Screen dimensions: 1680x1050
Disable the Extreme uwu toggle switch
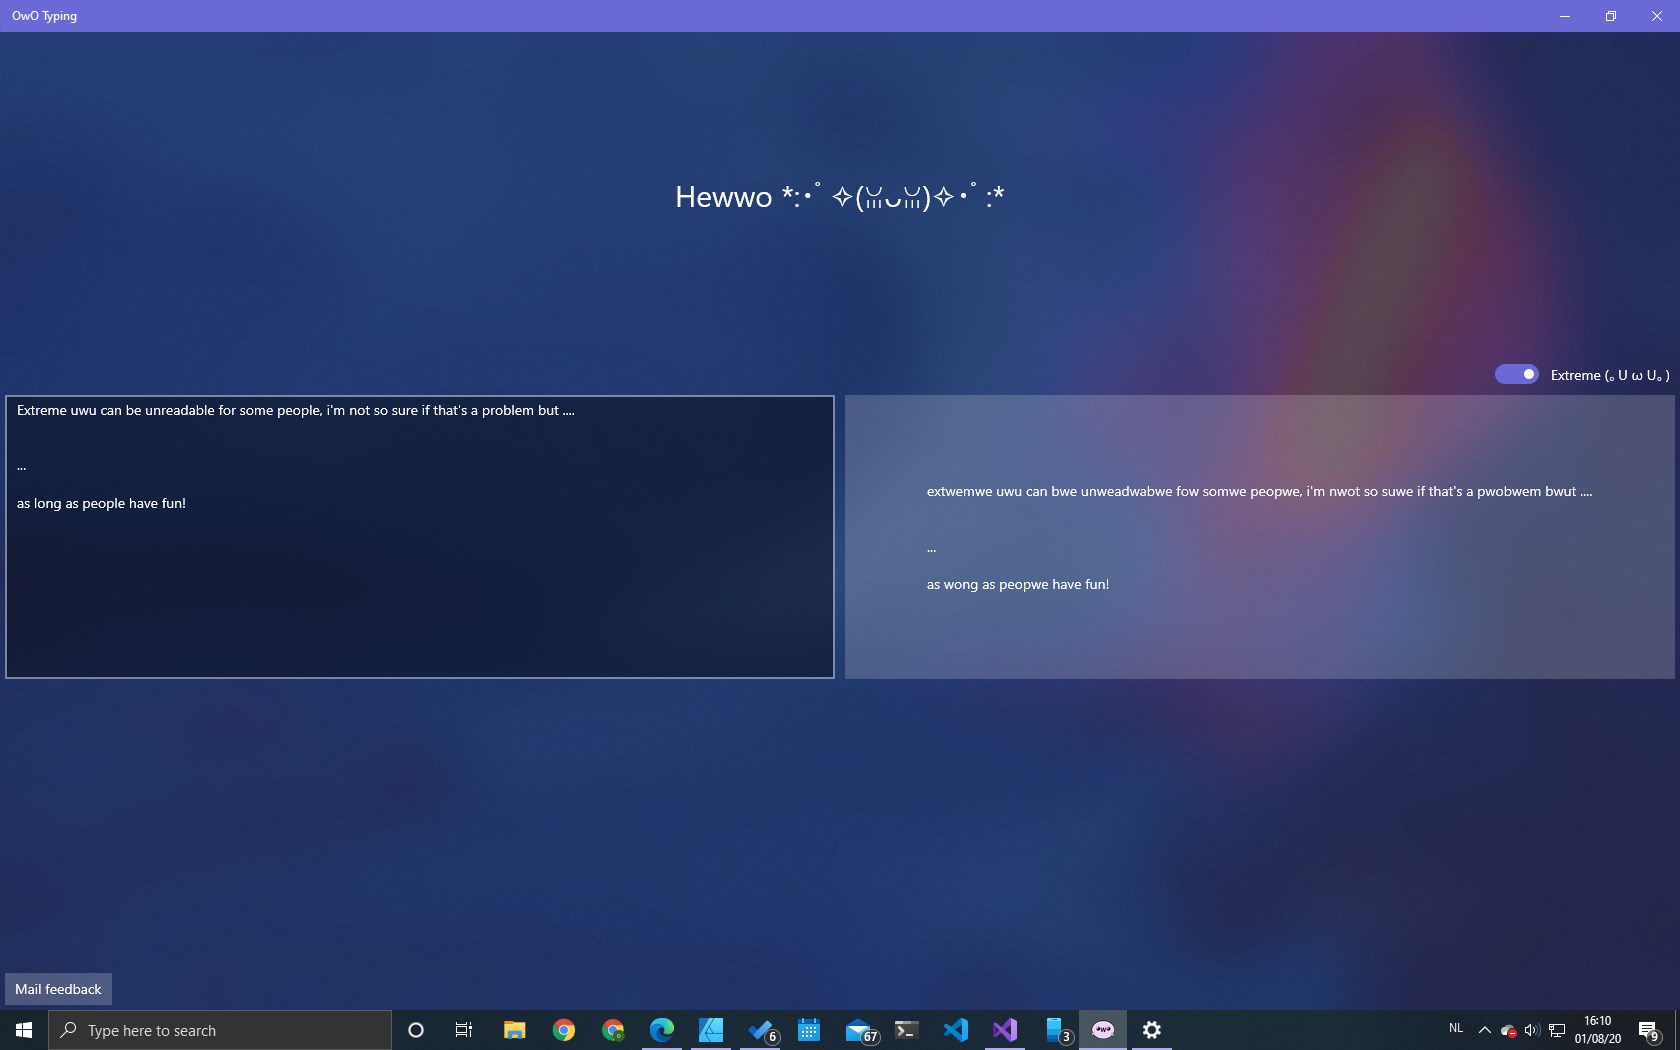pyautogui.click(x=1516, y=374)
